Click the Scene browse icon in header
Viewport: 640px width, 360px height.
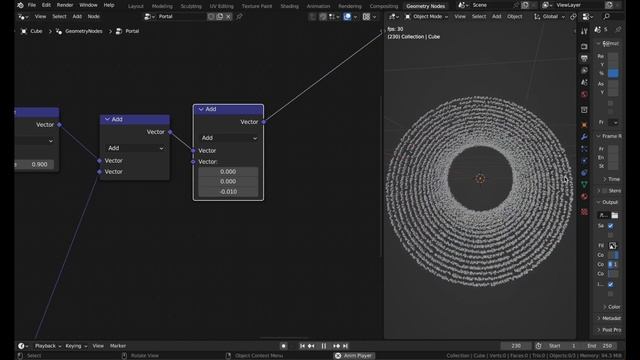463,5
